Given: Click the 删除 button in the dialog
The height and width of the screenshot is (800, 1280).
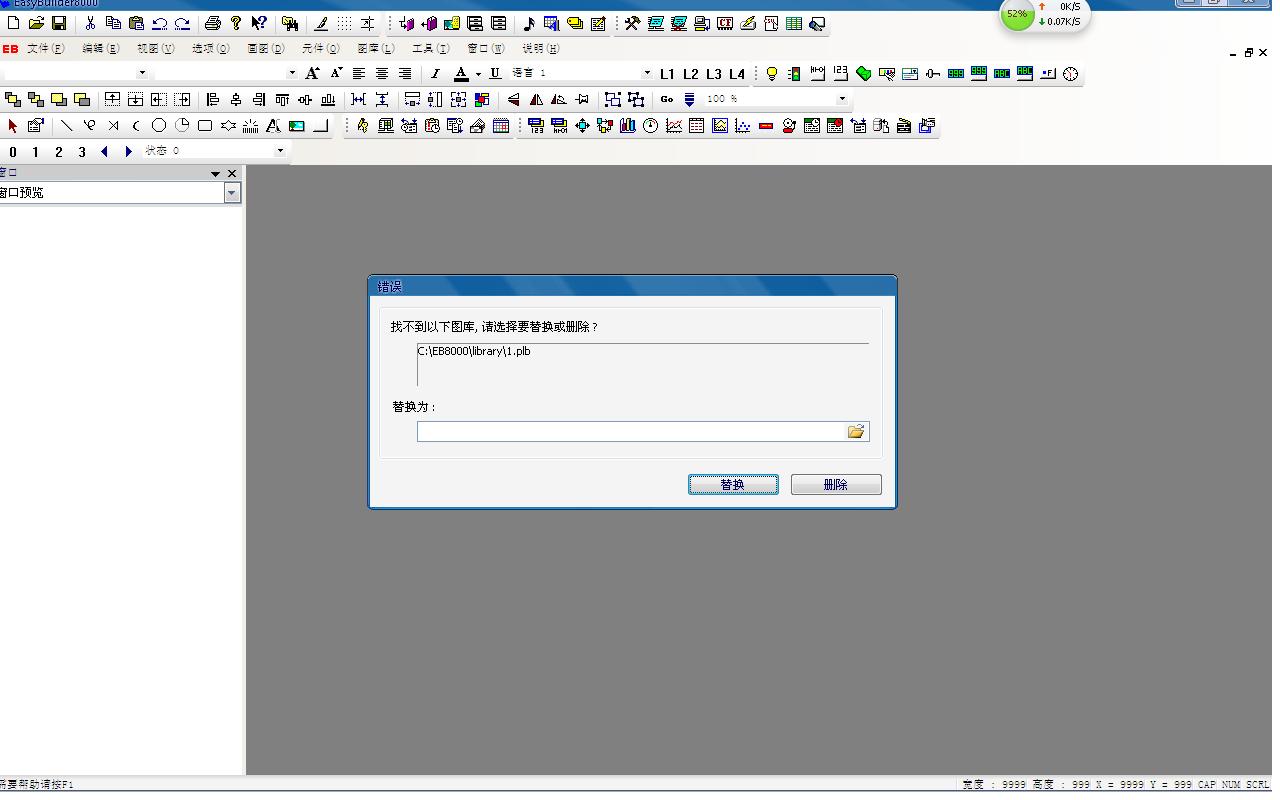Looking at the screenshot, I should click(836, 485).
